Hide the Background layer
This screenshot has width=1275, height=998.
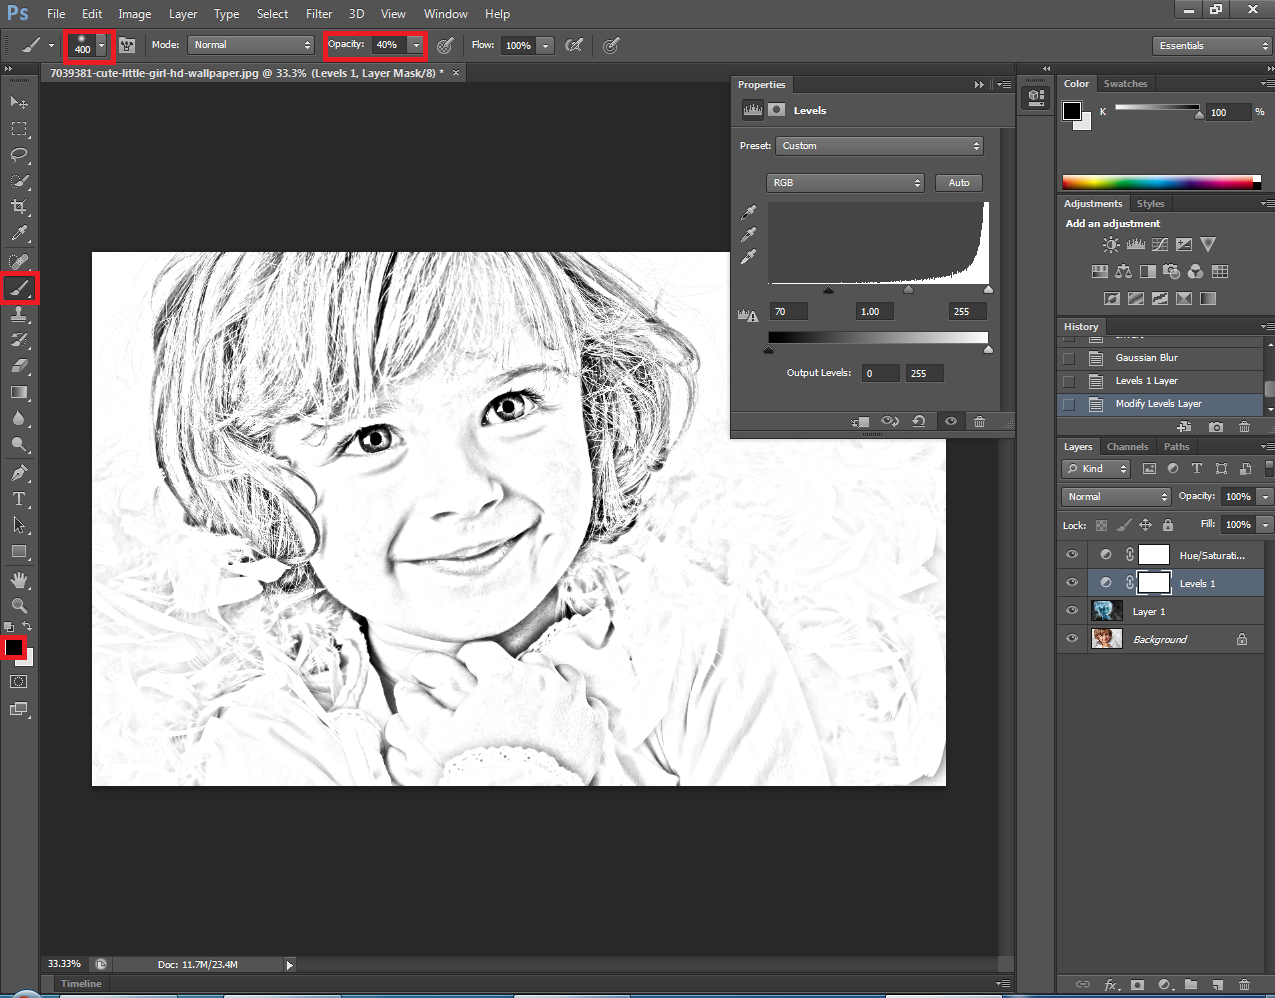1072,639
